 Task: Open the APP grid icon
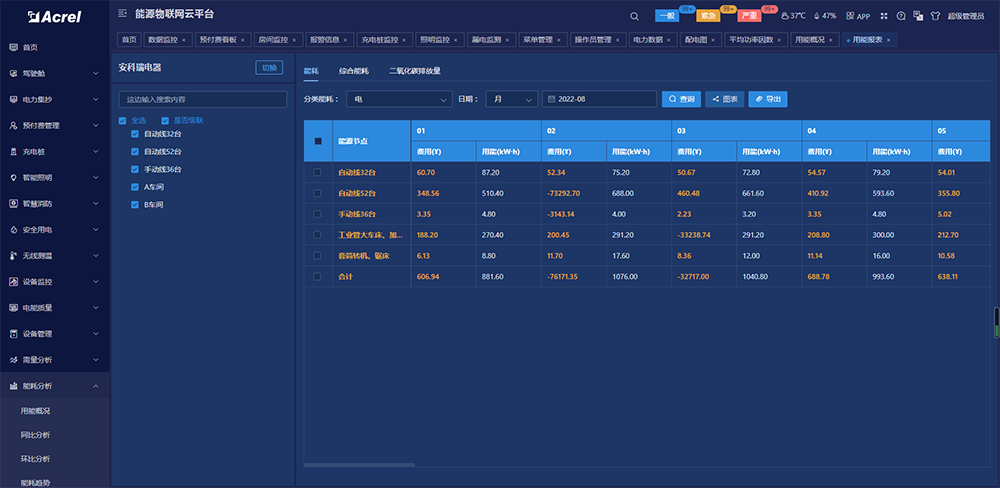[x=856, y=16]
